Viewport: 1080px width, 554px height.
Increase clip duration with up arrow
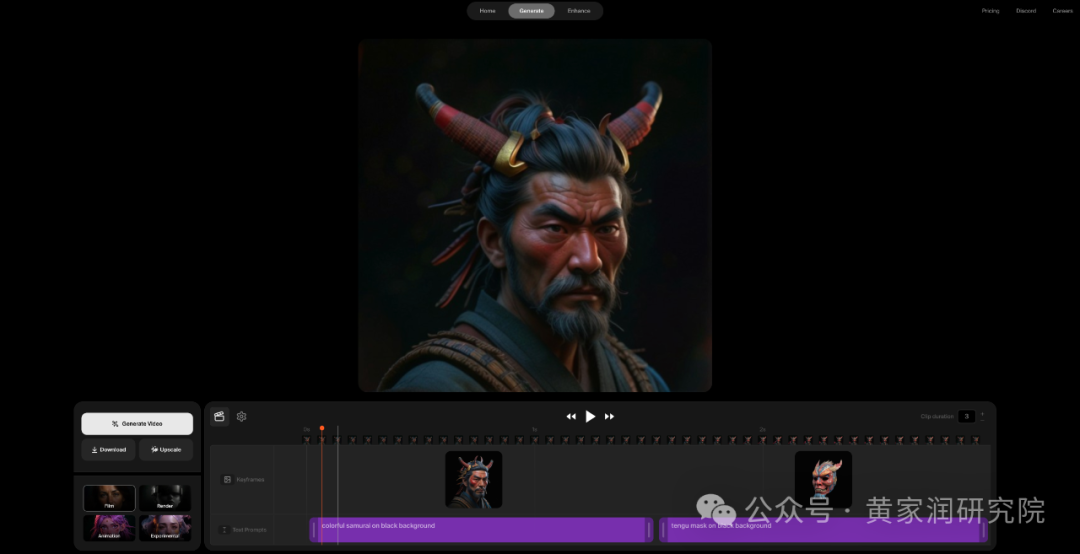pos(982,413)
